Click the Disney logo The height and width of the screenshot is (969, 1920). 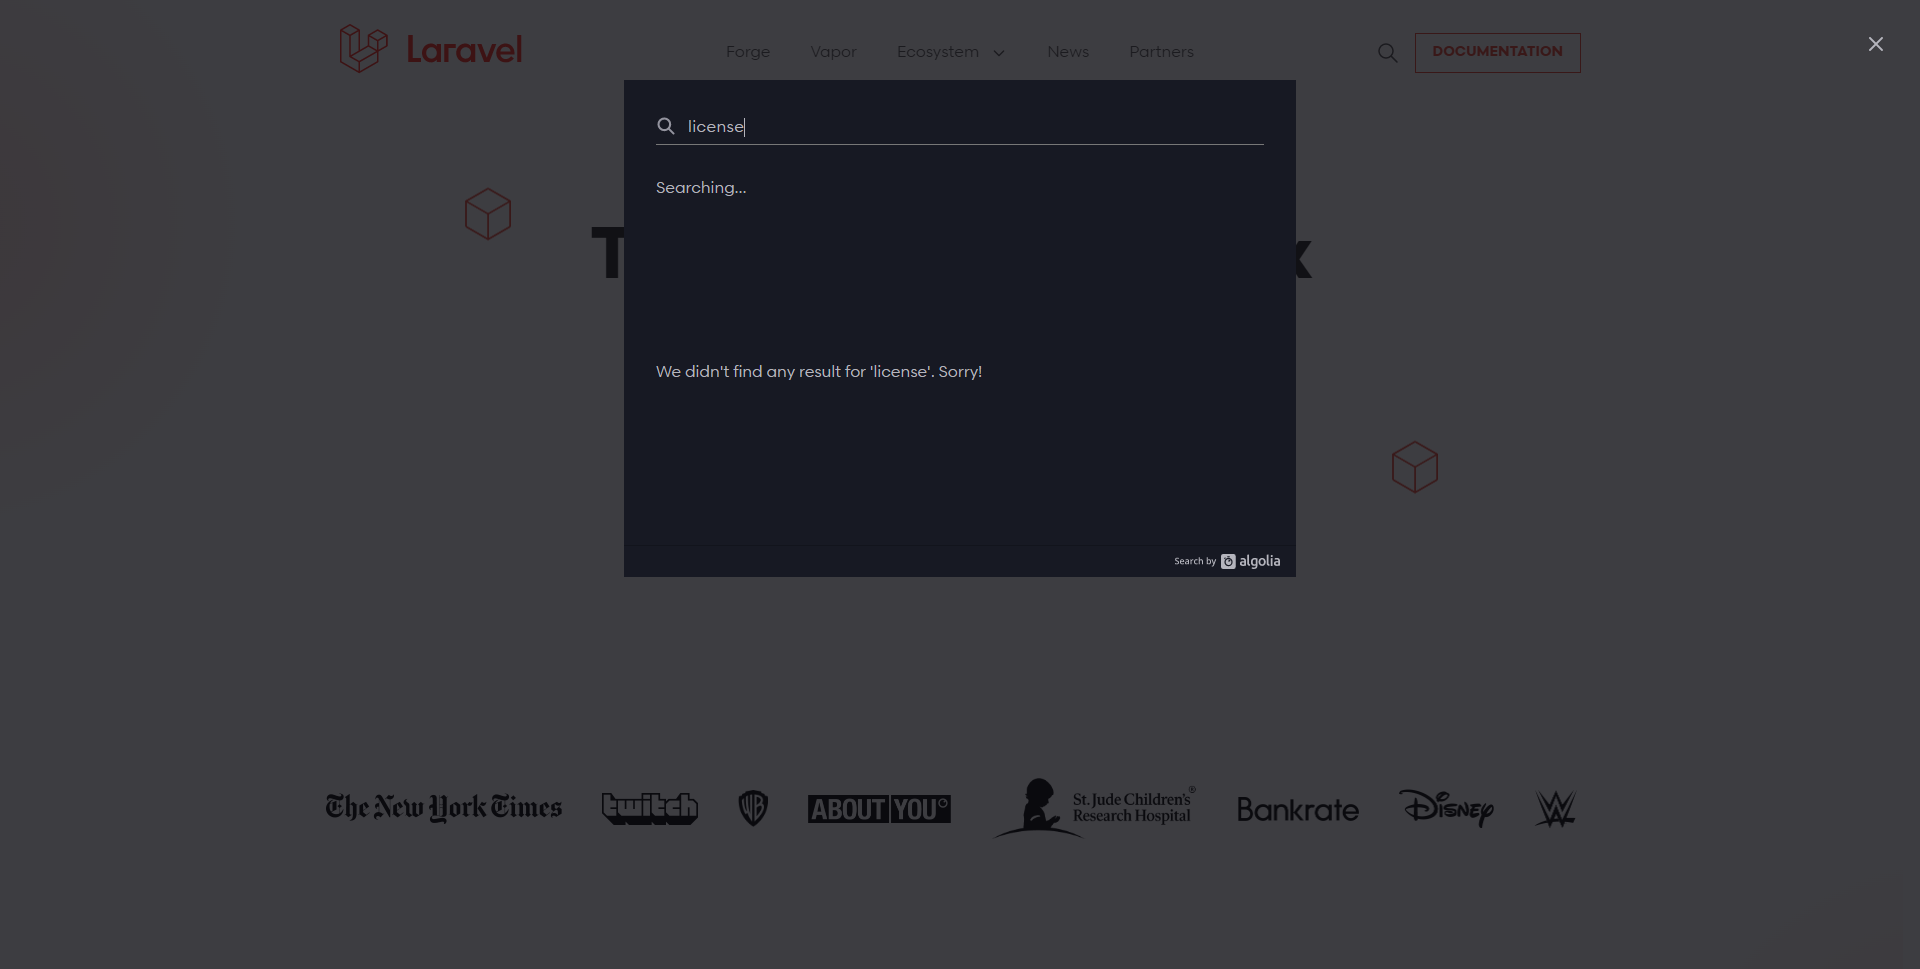point(1446,808)
